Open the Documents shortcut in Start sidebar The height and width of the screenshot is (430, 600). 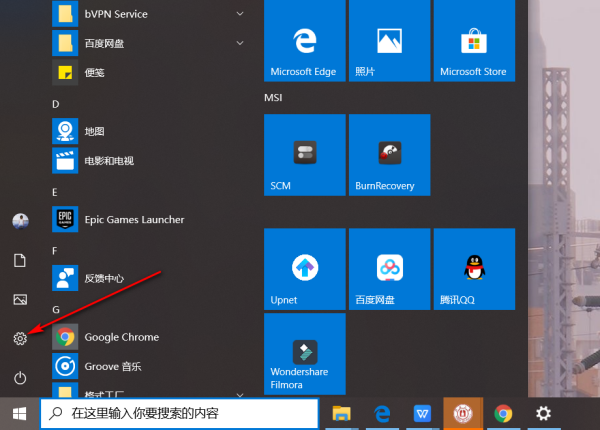(20, 261)
